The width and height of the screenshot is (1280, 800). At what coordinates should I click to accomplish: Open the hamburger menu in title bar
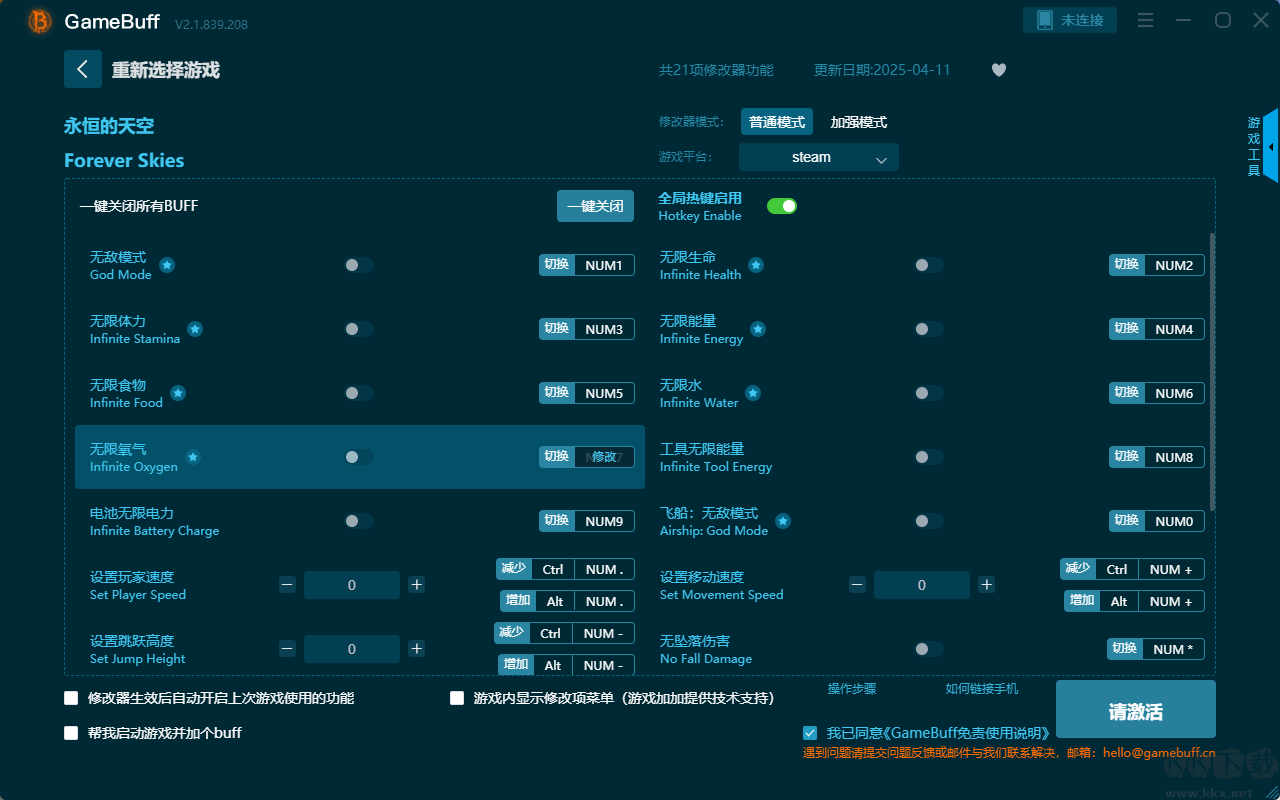1146,20
